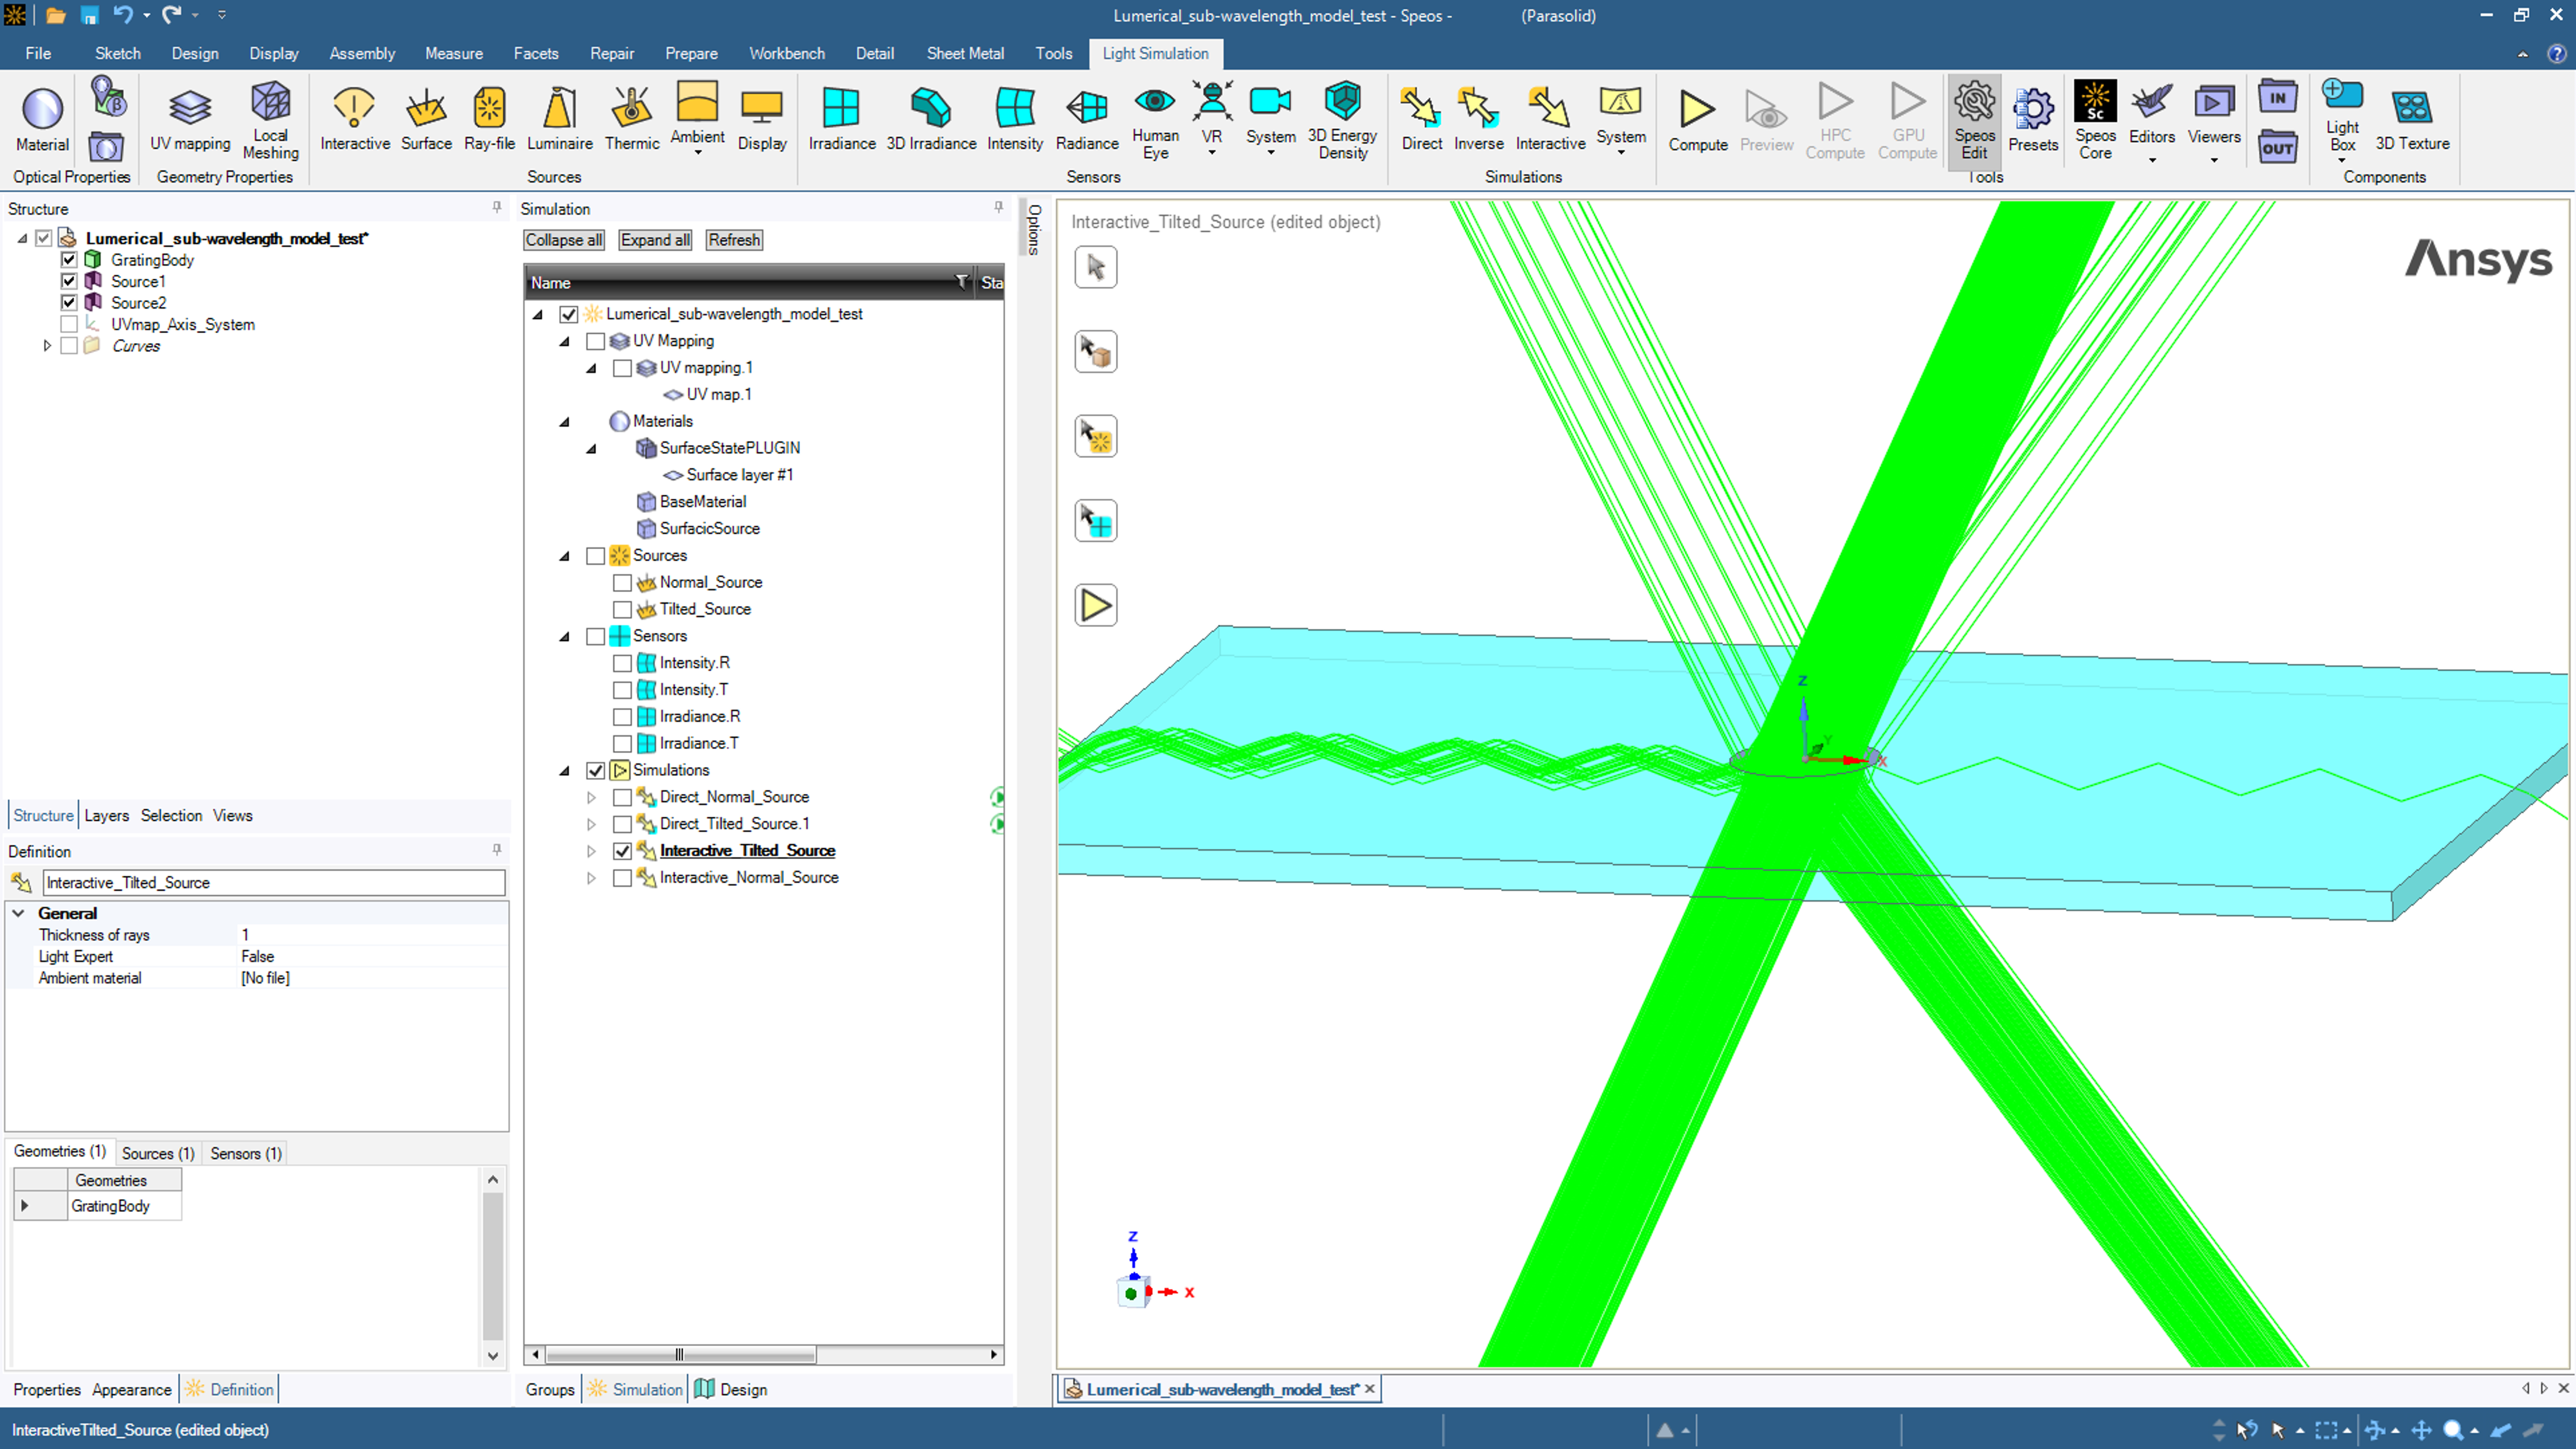Switch to the Layers panel tab
Viewport: 2576px width, 1449px height.
click(106, 815)
